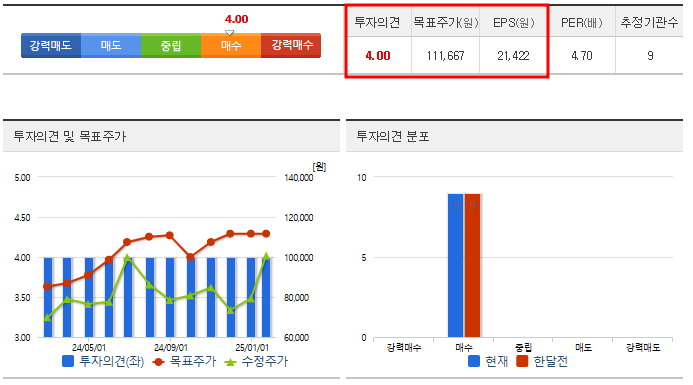Viewport: 693px width, 385px height.
Task: Click the 4.00 marker above rating bar
Action: click(x=236, y=19)
